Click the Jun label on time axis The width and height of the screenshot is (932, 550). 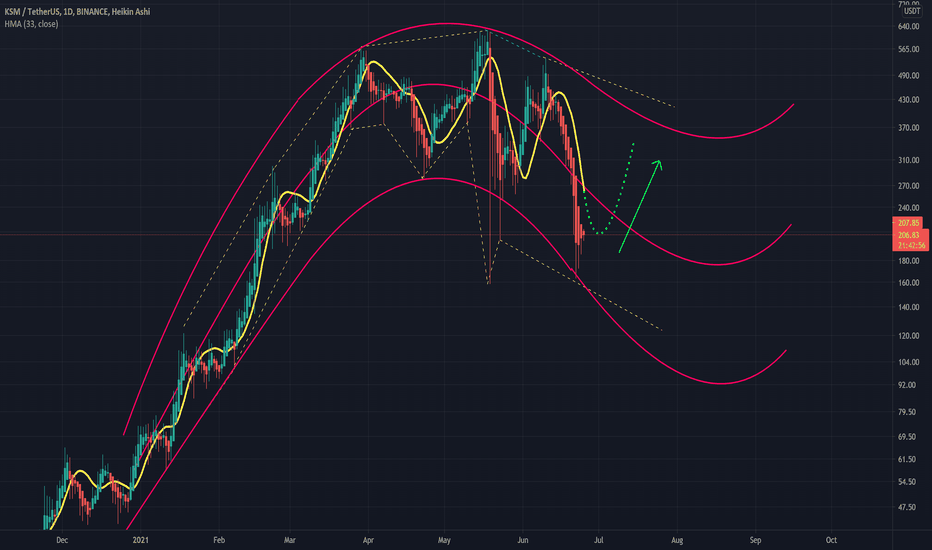522,540
